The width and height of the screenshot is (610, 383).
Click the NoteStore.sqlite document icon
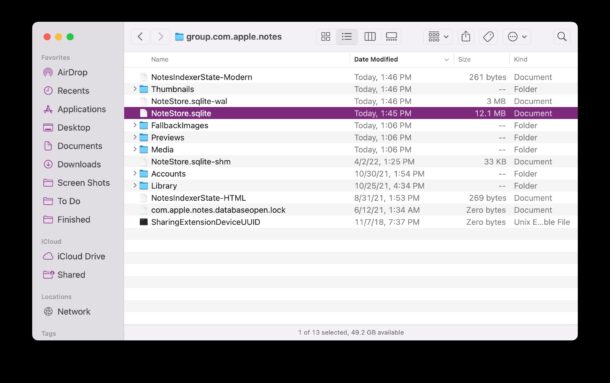point(144,113)
